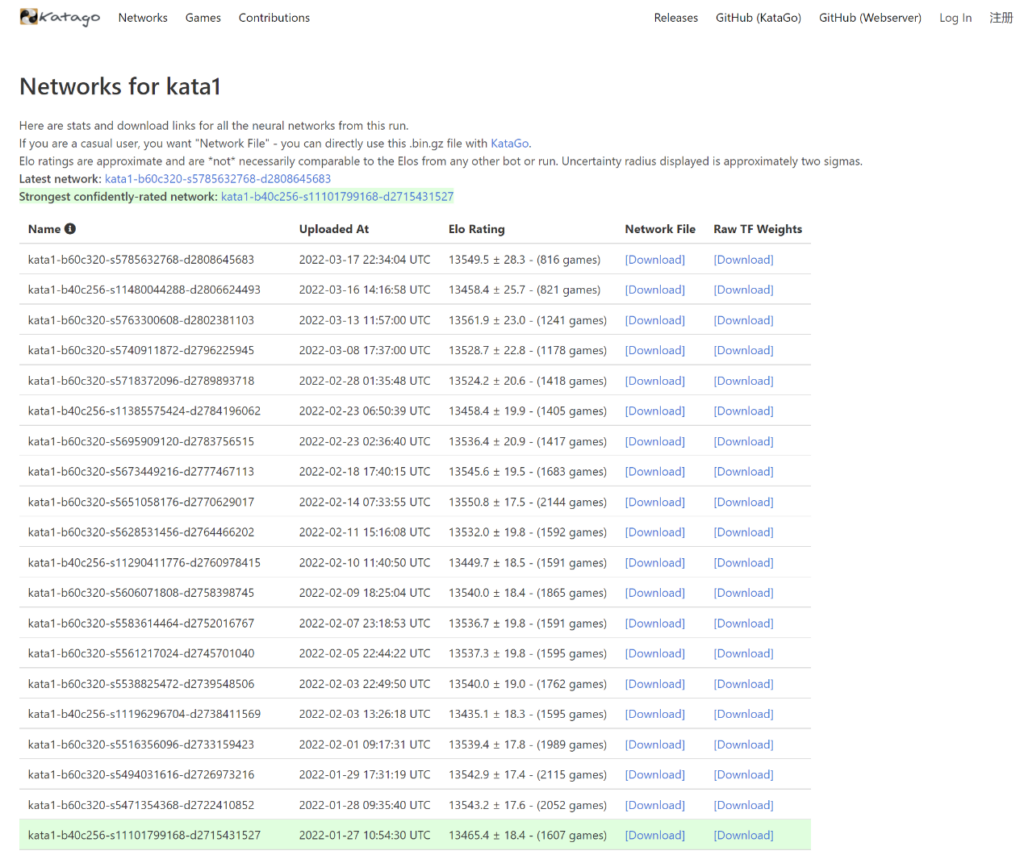Download Raw TF Weights for s5673449216 row
1024x855 pixels.
click(743, 472)
